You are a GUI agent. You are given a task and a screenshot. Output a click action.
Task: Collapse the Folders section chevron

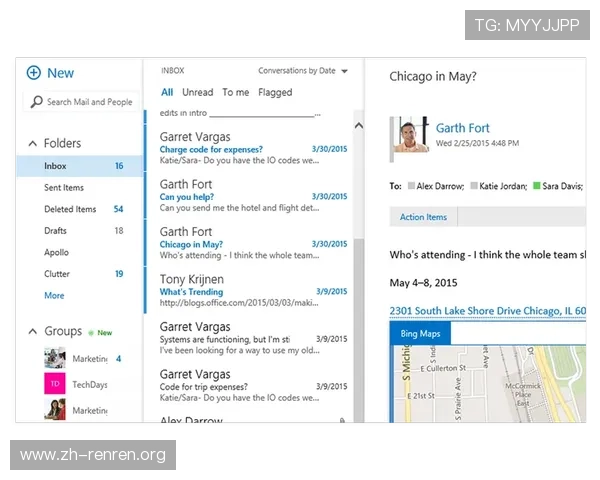click(x=32, y=144)
